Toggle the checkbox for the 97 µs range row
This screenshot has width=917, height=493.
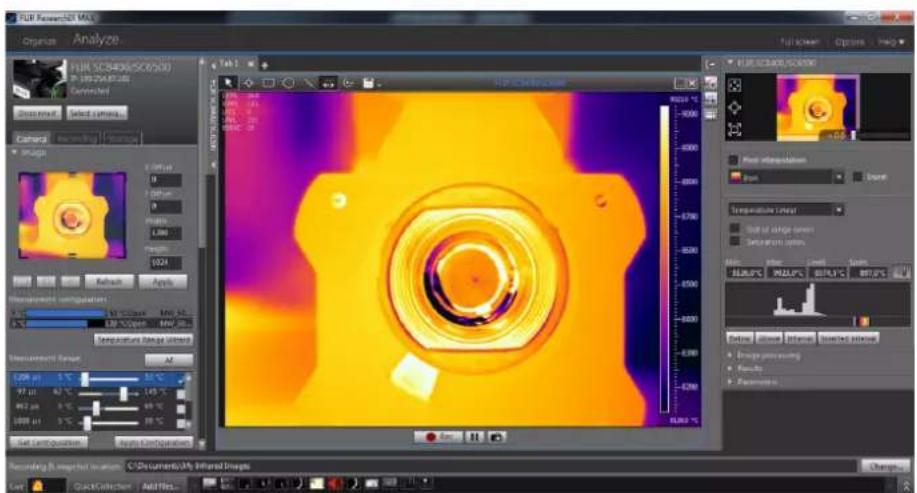[x=181, y=394]
